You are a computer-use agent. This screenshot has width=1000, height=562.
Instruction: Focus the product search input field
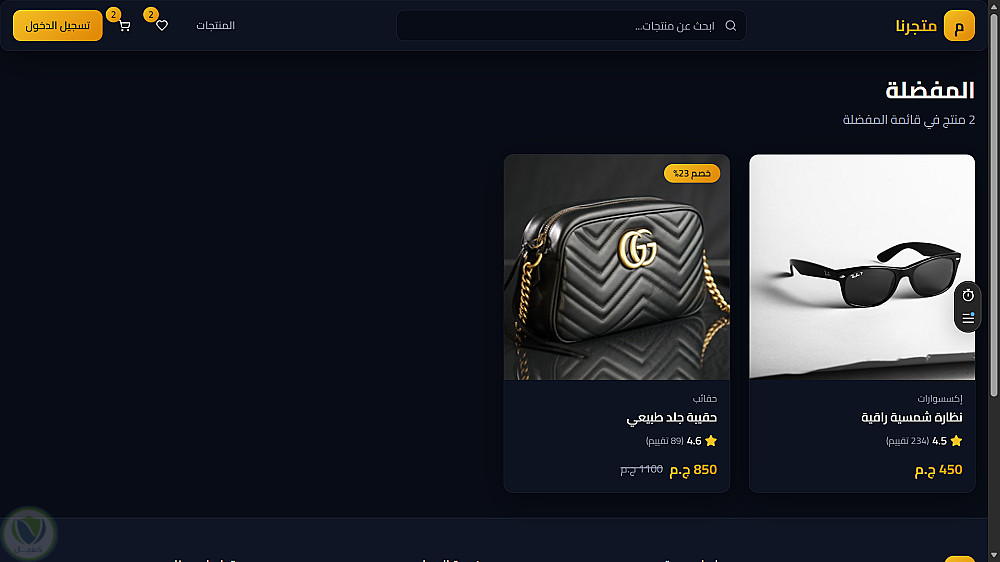coord(571,26)
